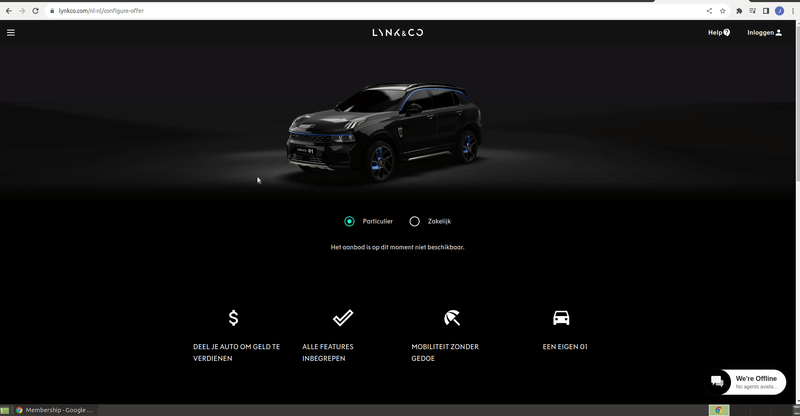
Task: Toggle the browser side panel icon
Action: click(766, 11)
